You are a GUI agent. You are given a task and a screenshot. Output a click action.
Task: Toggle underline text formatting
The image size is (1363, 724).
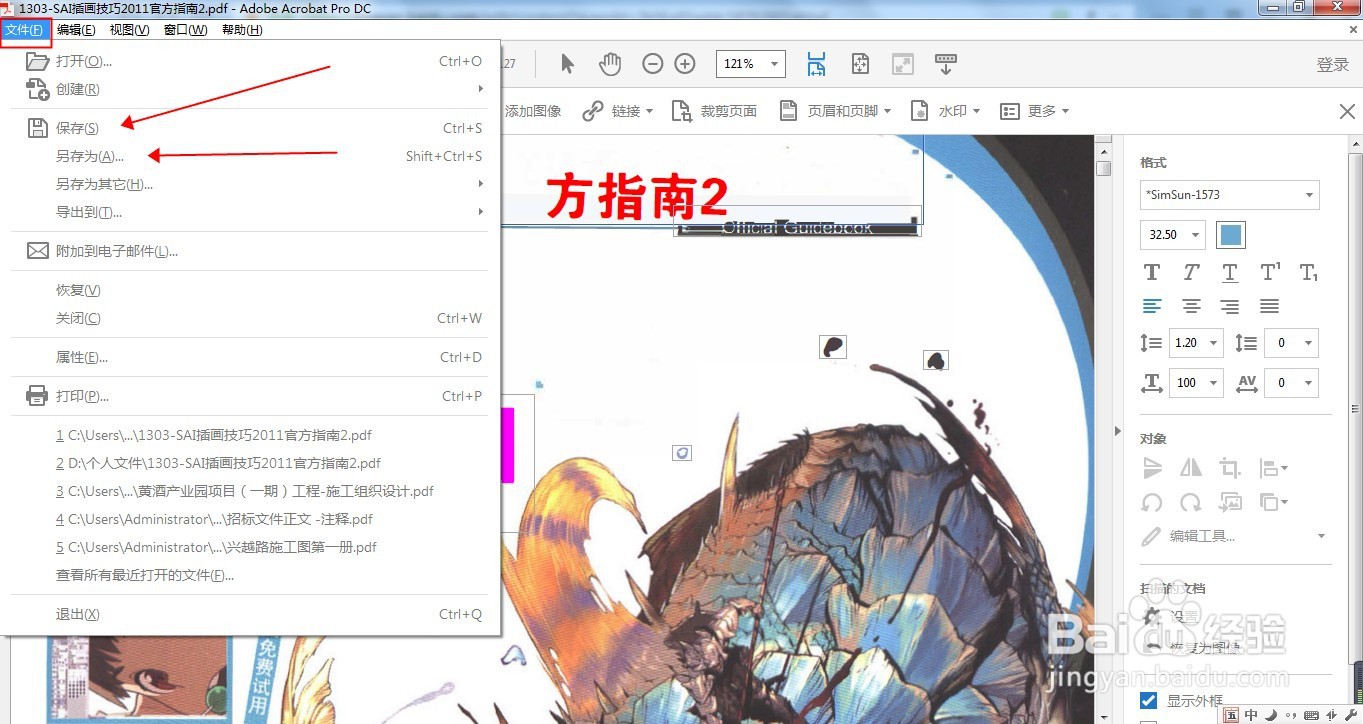[1229, 272]
